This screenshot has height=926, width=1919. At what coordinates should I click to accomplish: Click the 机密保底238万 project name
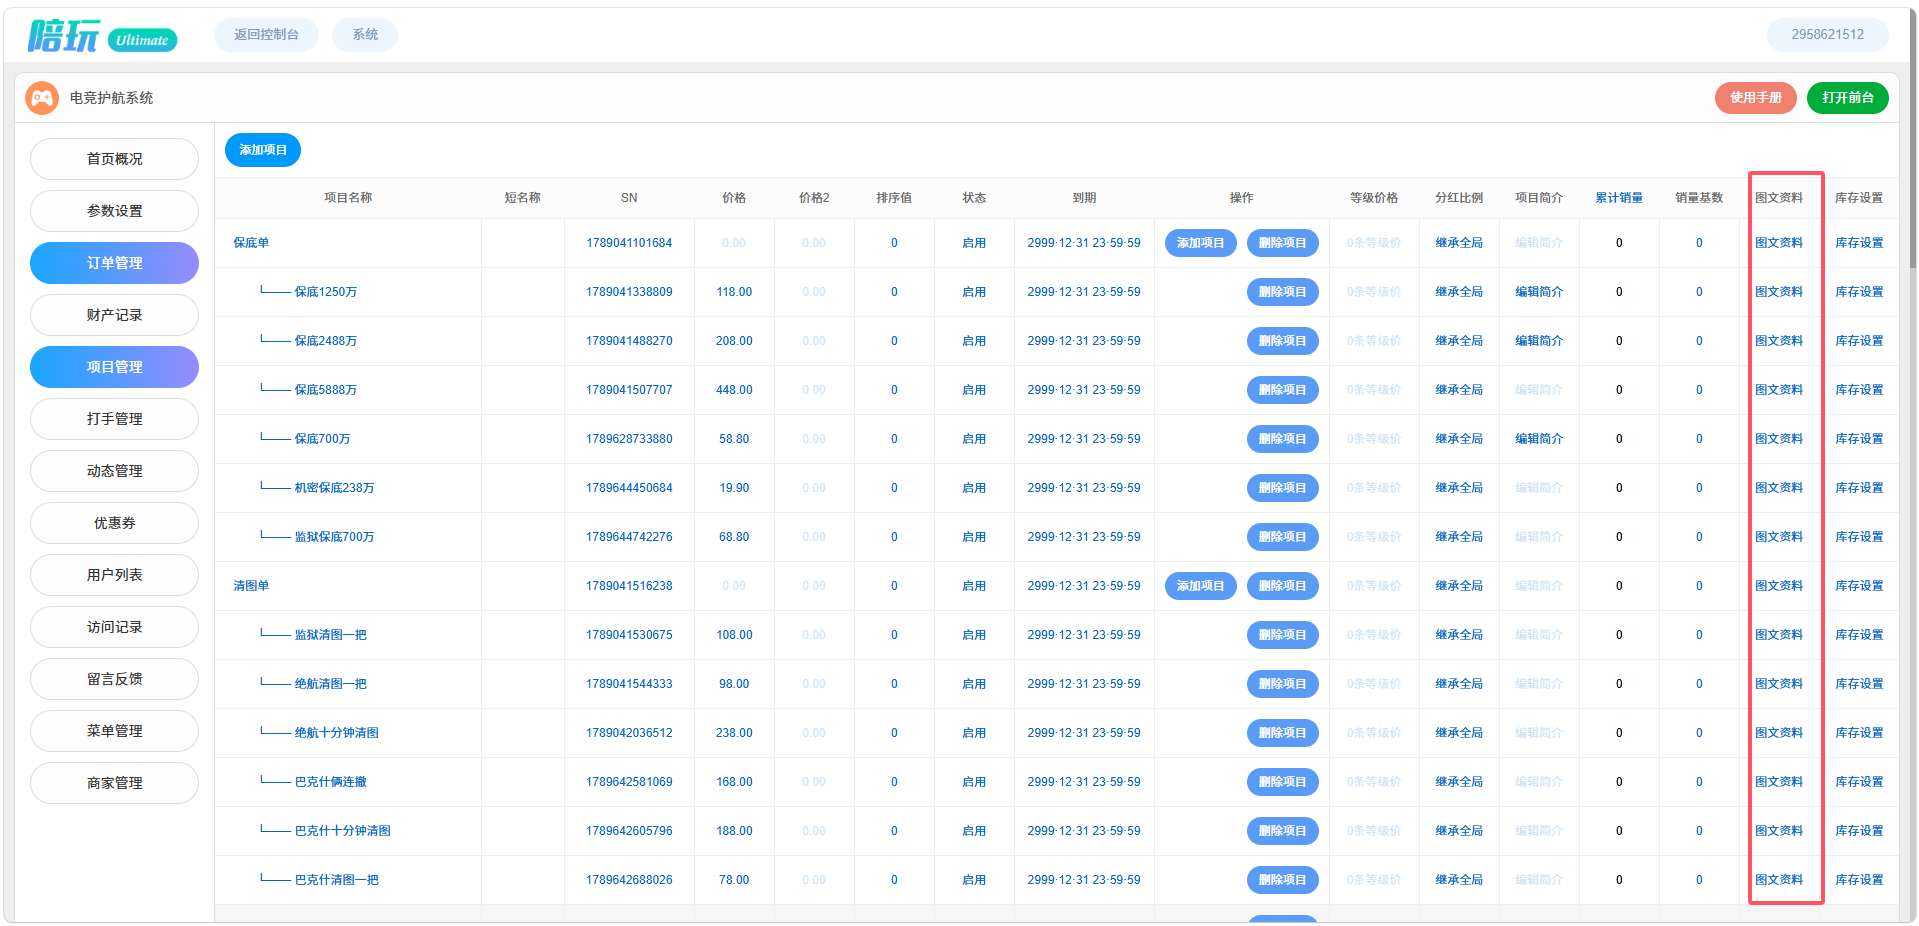coord(334,488)
